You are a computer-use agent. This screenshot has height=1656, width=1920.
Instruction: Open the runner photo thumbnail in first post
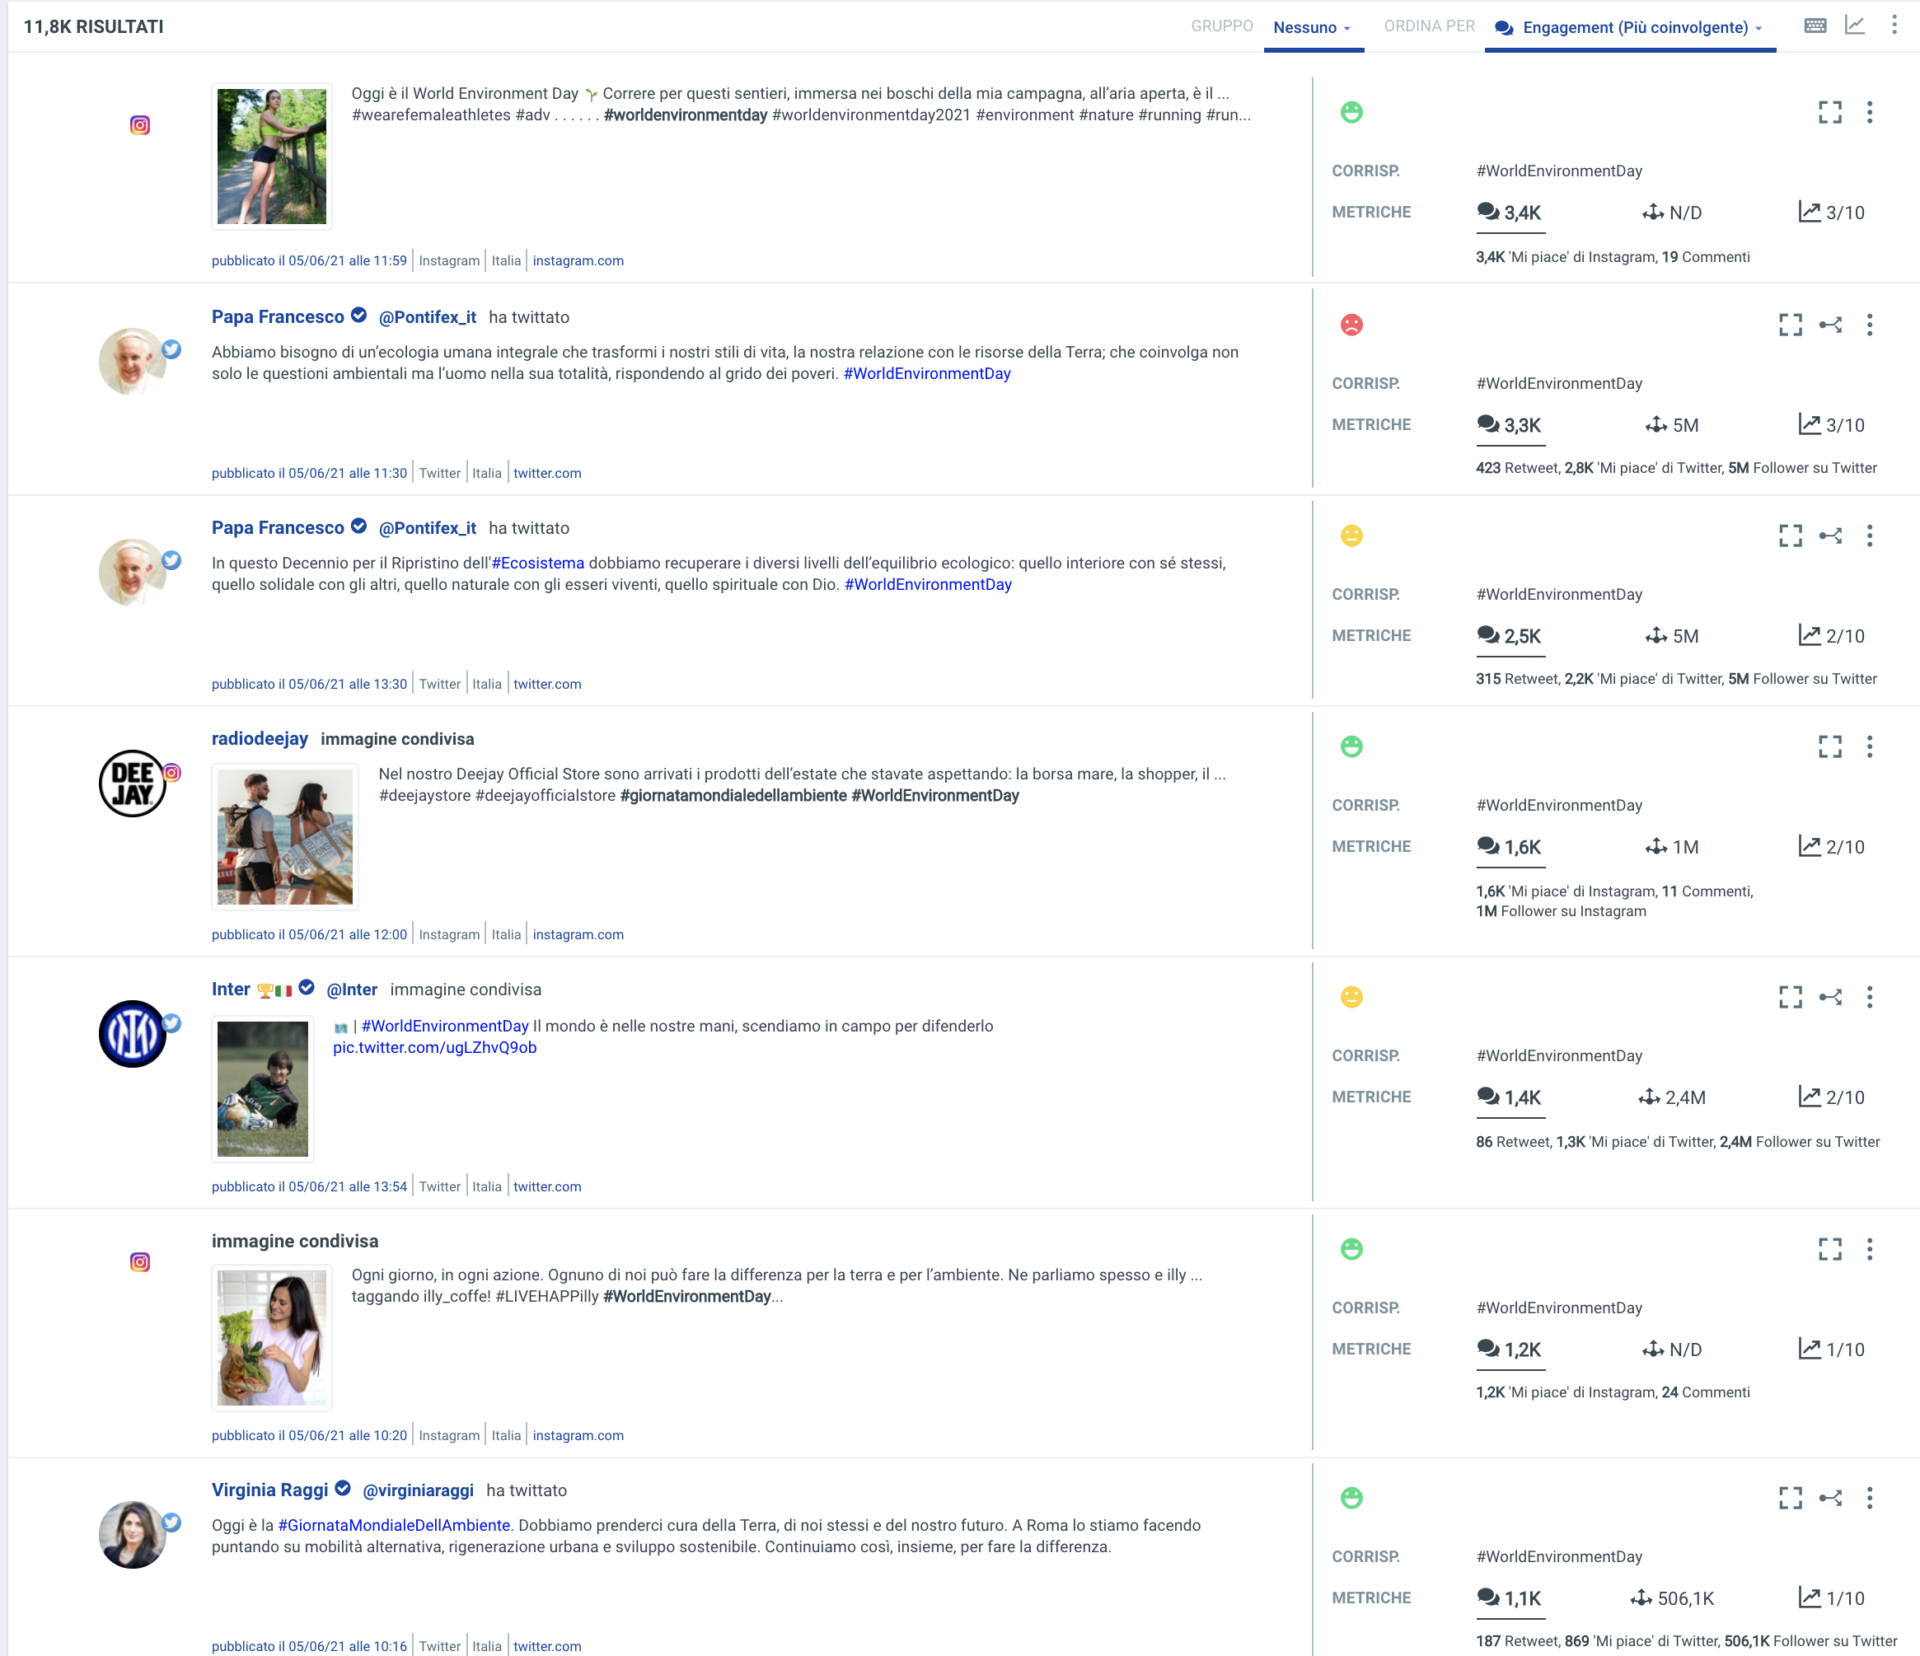click(271, 156)
